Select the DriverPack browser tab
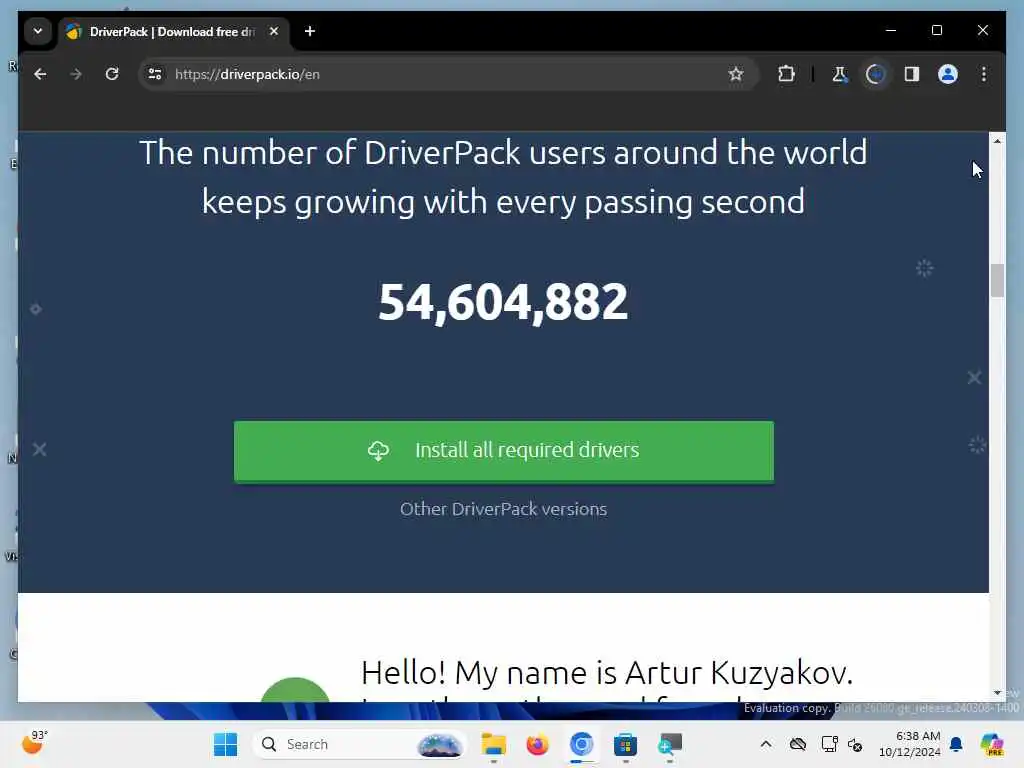This screenshot has height=768, width=1024. point(171,31)
